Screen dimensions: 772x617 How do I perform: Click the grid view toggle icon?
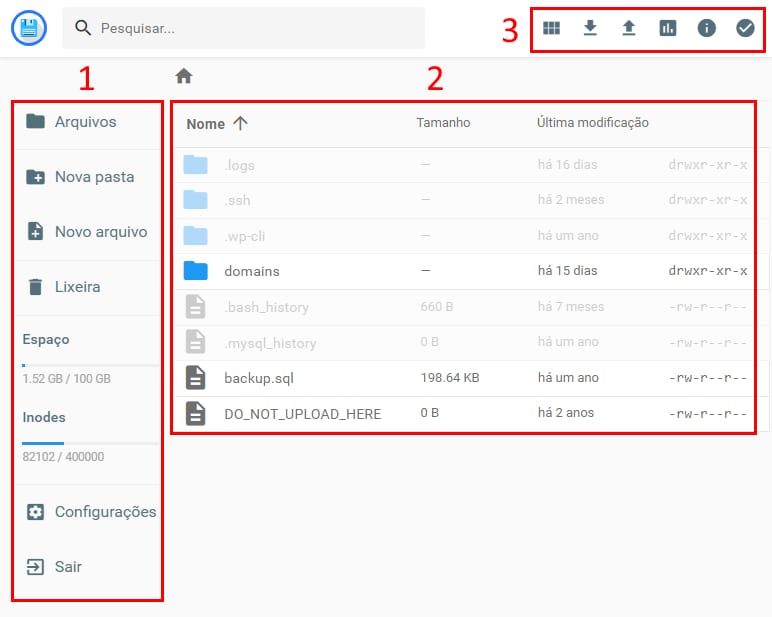pos(551,28)
